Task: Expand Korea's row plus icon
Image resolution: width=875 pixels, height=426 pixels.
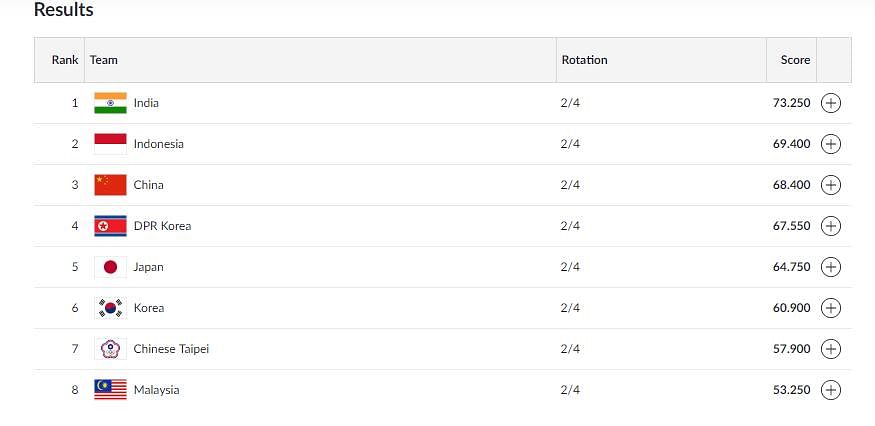Action: pyautogui.click(x=830, y=308)
